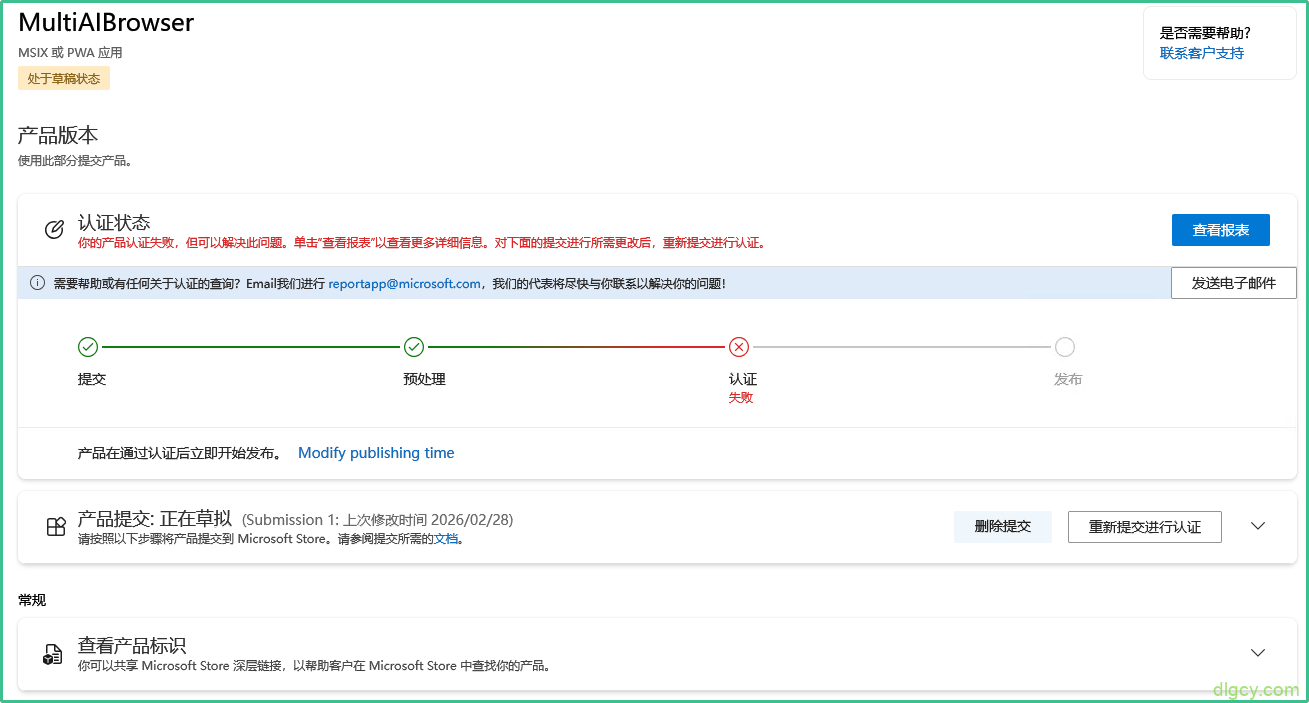Open the Modify publishing time link

tap(376, 452)
